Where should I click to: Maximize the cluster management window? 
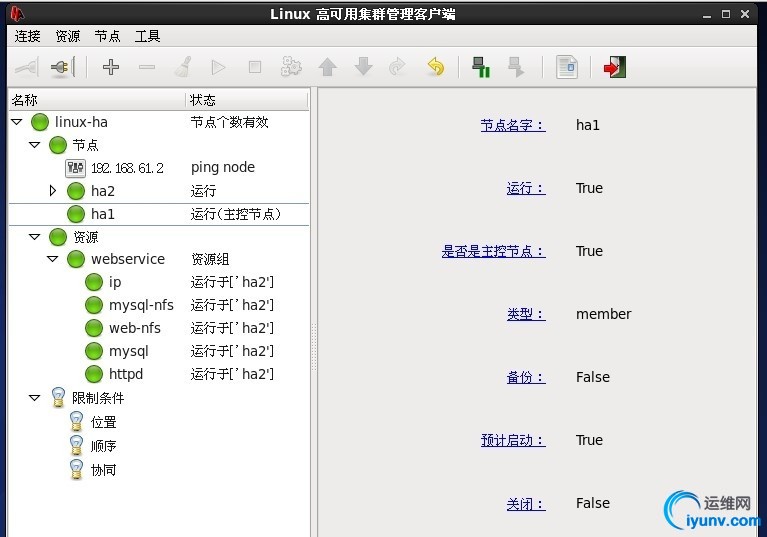pos(726,14)
